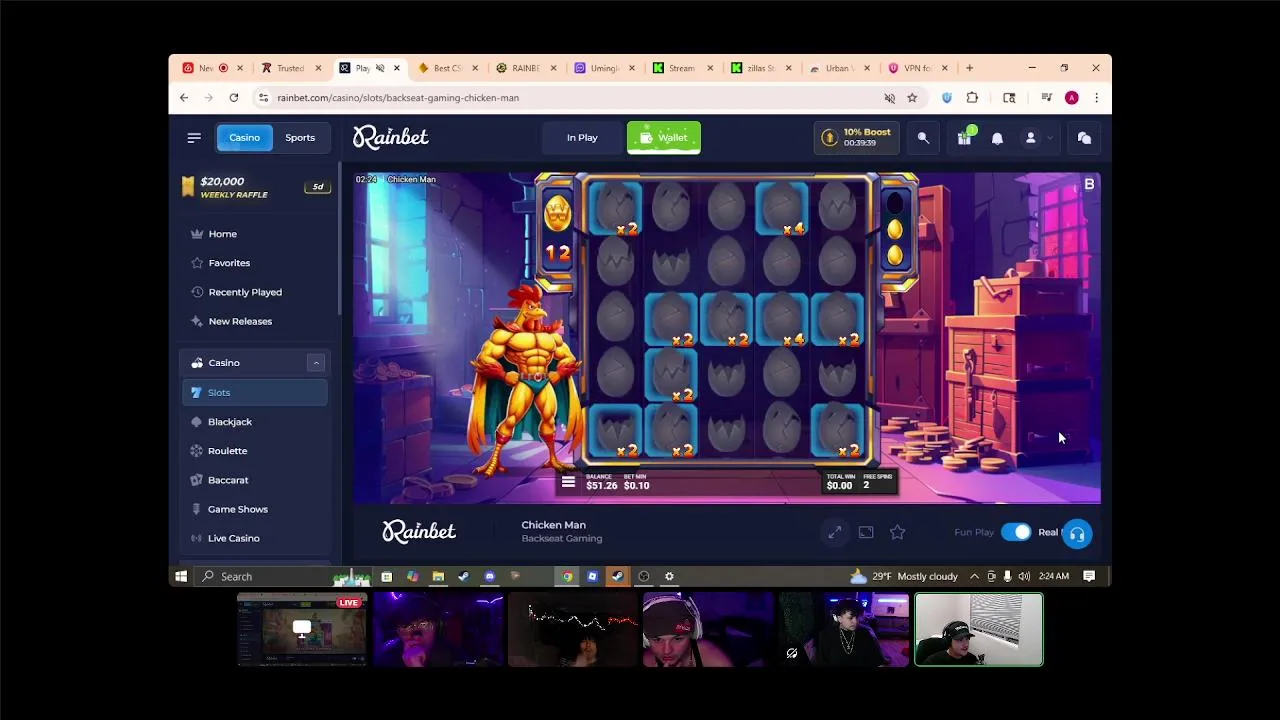The image size is (1280, 720).
Task: Mute site via Play tab speaker icon
Action: pos(380,68)
